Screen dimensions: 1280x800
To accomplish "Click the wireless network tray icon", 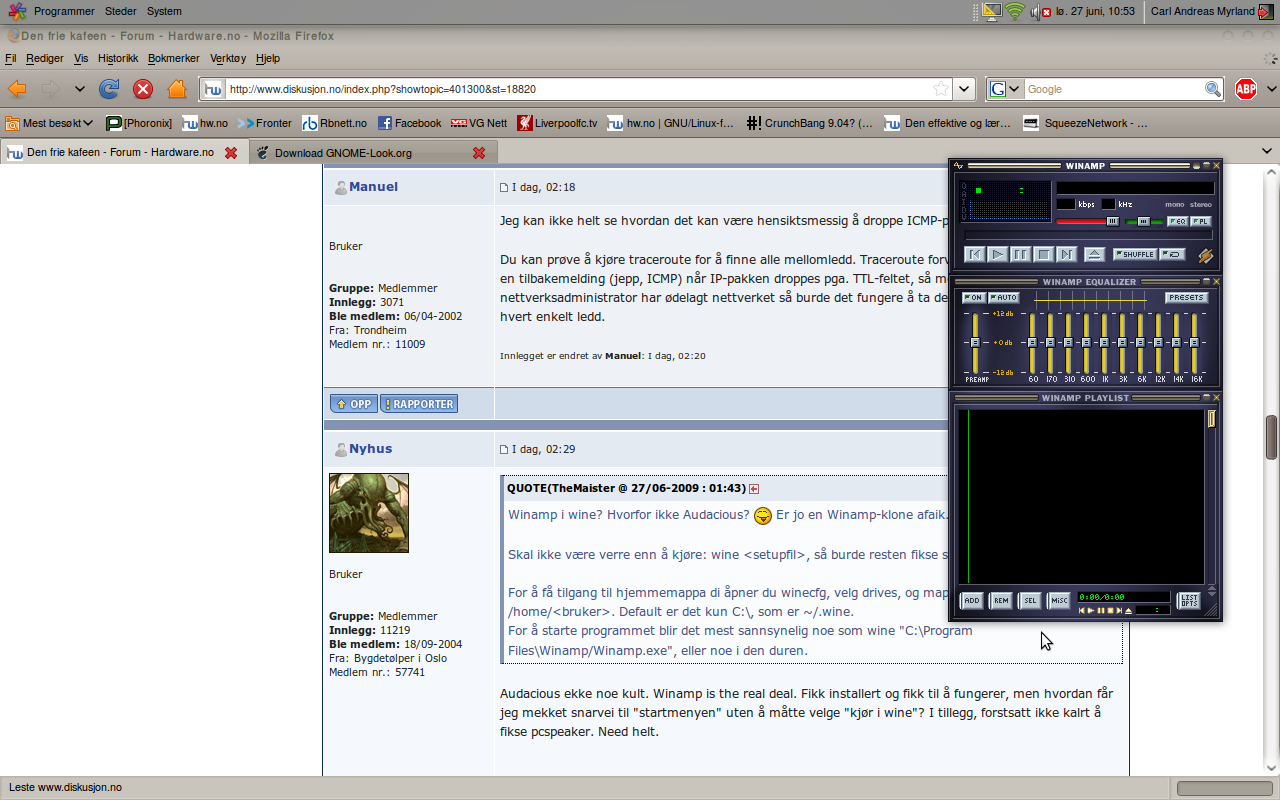I will (x=1015, y=11).
